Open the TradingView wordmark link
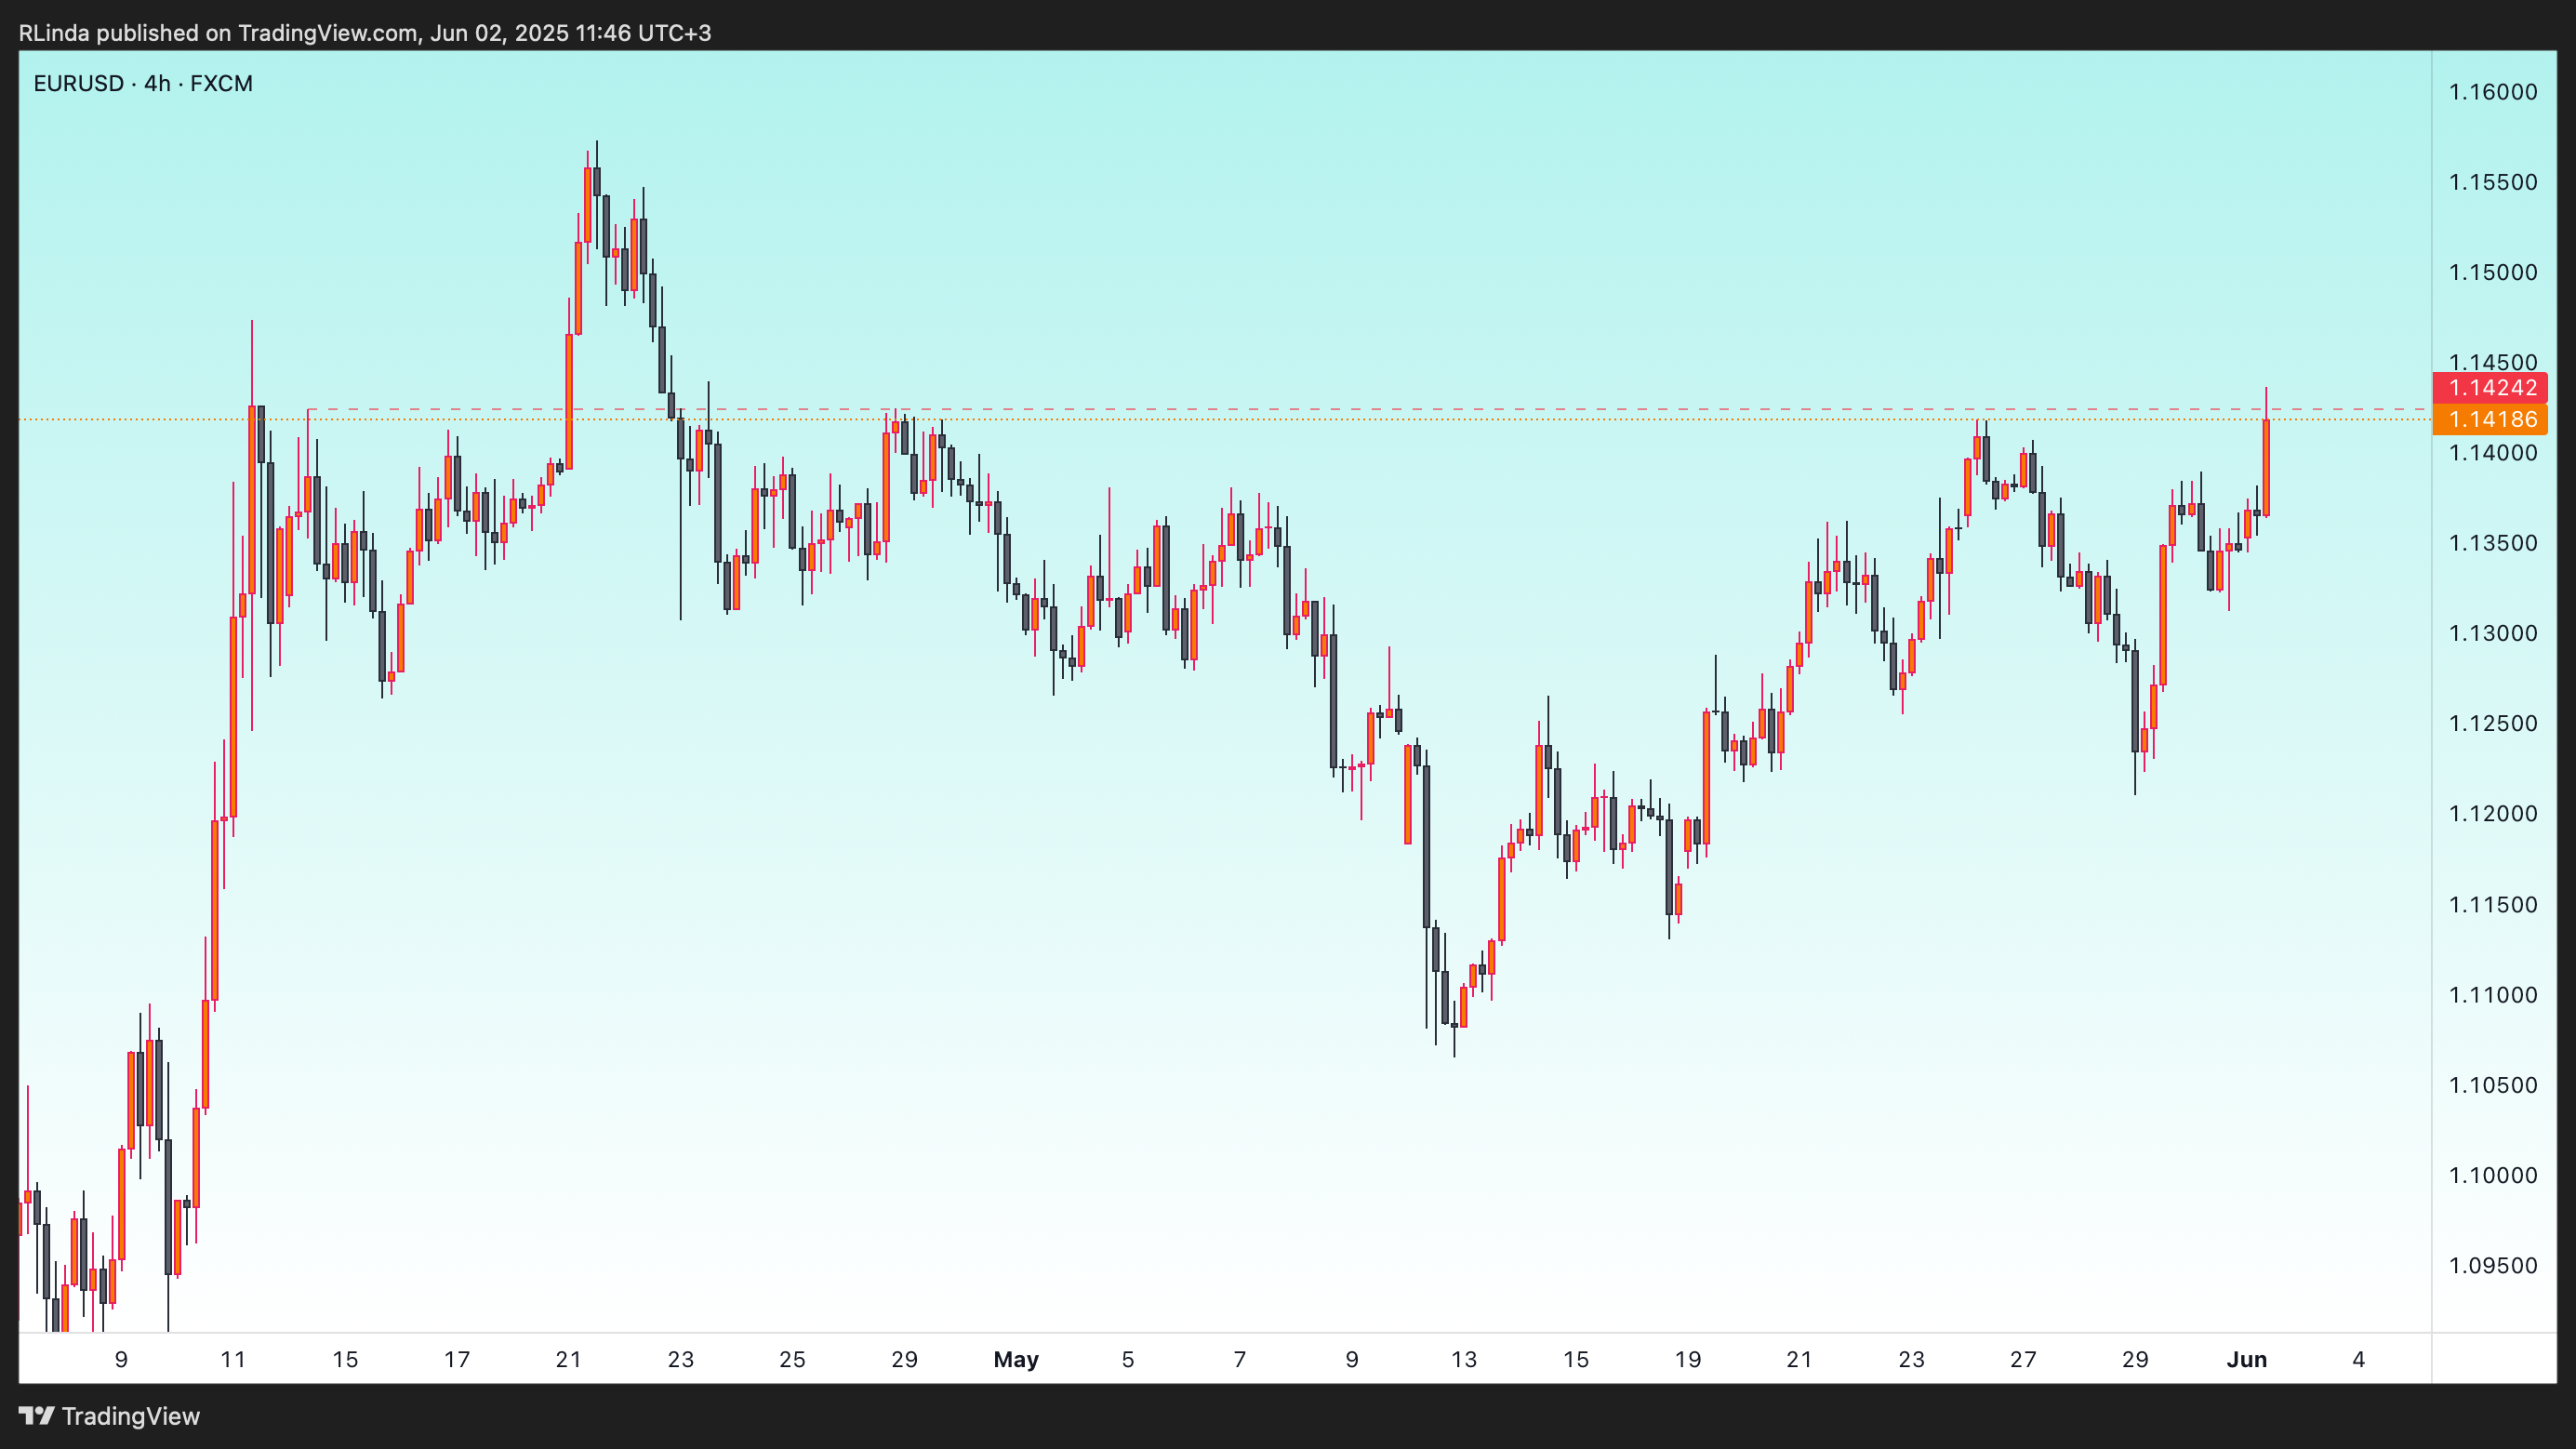Image resolution: width=2576 pixels, height=1449 pixels. pos(131,1416)
